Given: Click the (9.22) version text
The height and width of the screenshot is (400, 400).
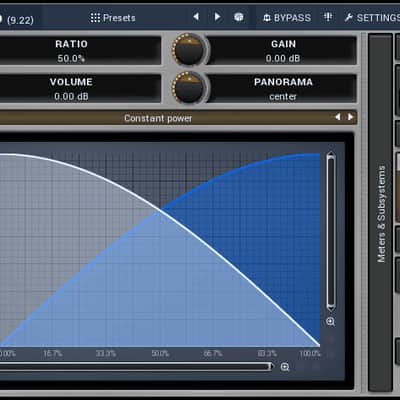Looking at the screenshot, I should coord(20,20).
